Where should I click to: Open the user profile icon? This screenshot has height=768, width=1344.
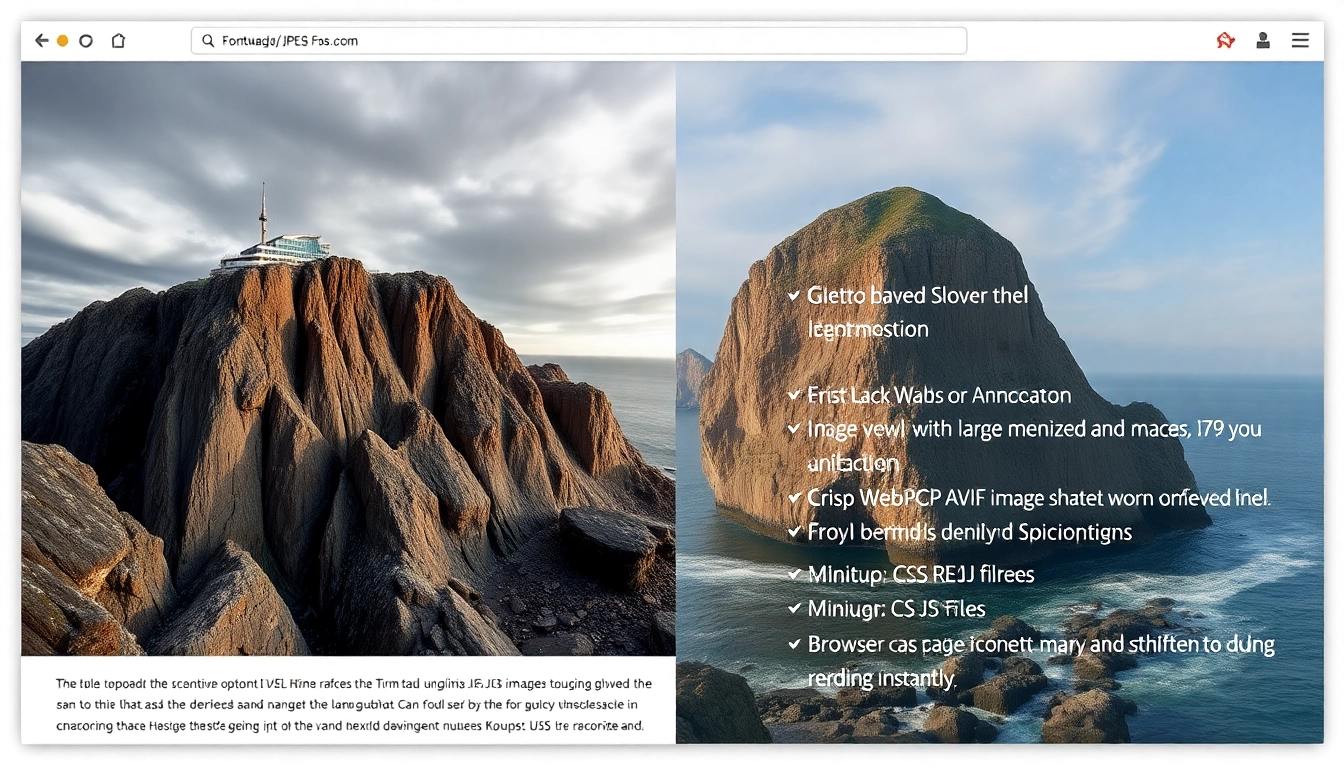1263,41
